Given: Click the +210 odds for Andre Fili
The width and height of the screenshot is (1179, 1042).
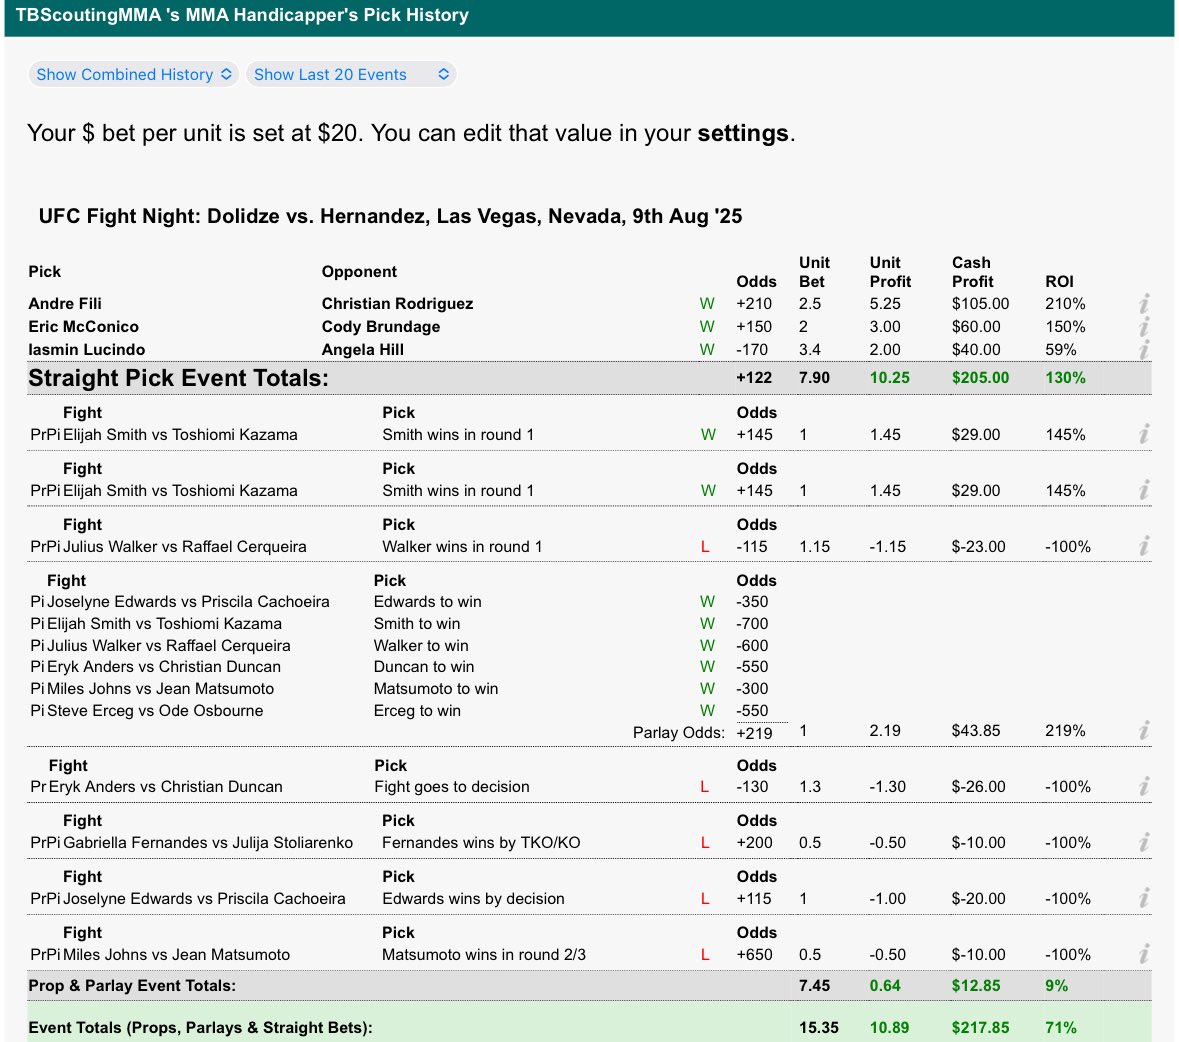Looking at the screenshot, I should 754,304.
